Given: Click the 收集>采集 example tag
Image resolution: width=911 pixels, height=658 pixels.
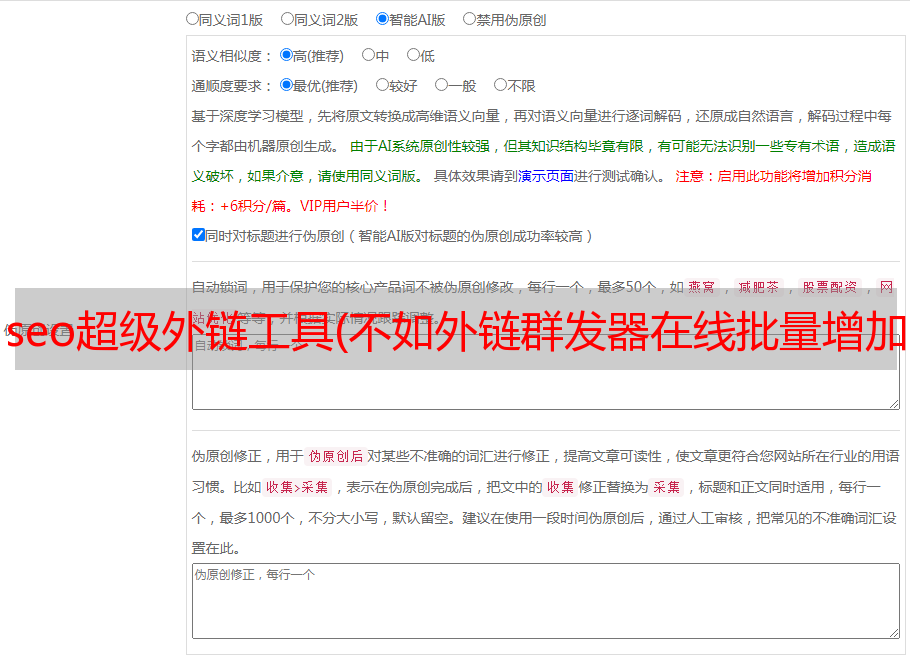Looking at the screenshot, I should 297,487.
